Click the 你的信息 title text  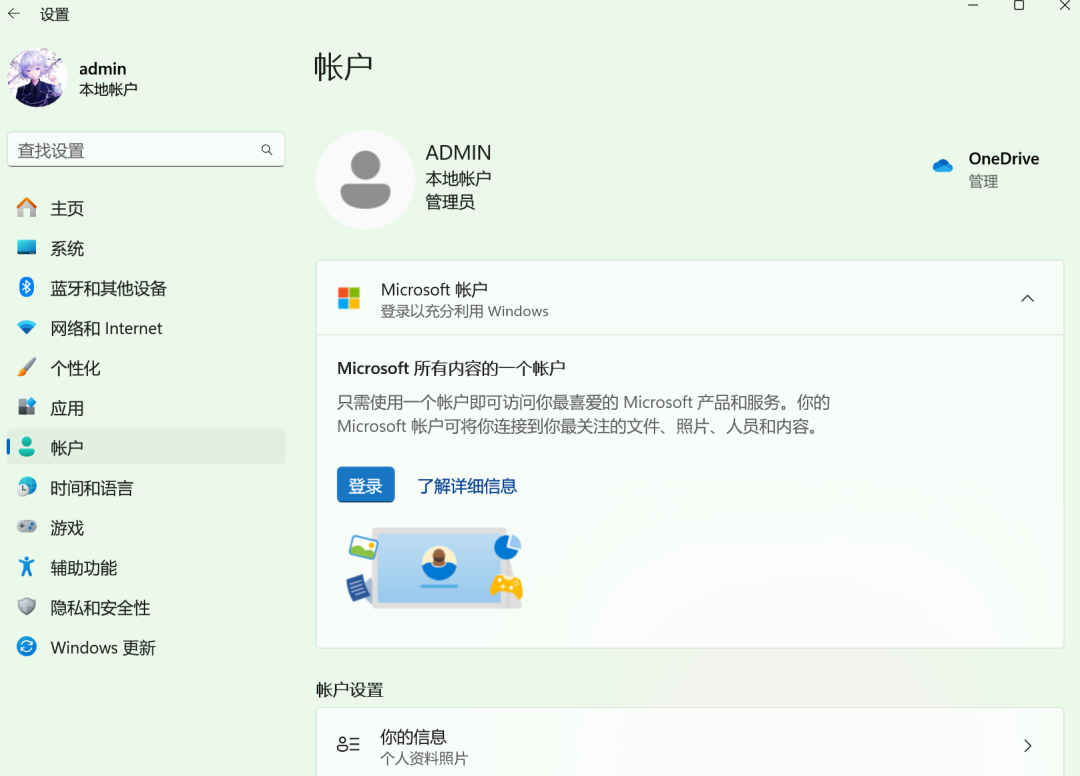point(413,736)
